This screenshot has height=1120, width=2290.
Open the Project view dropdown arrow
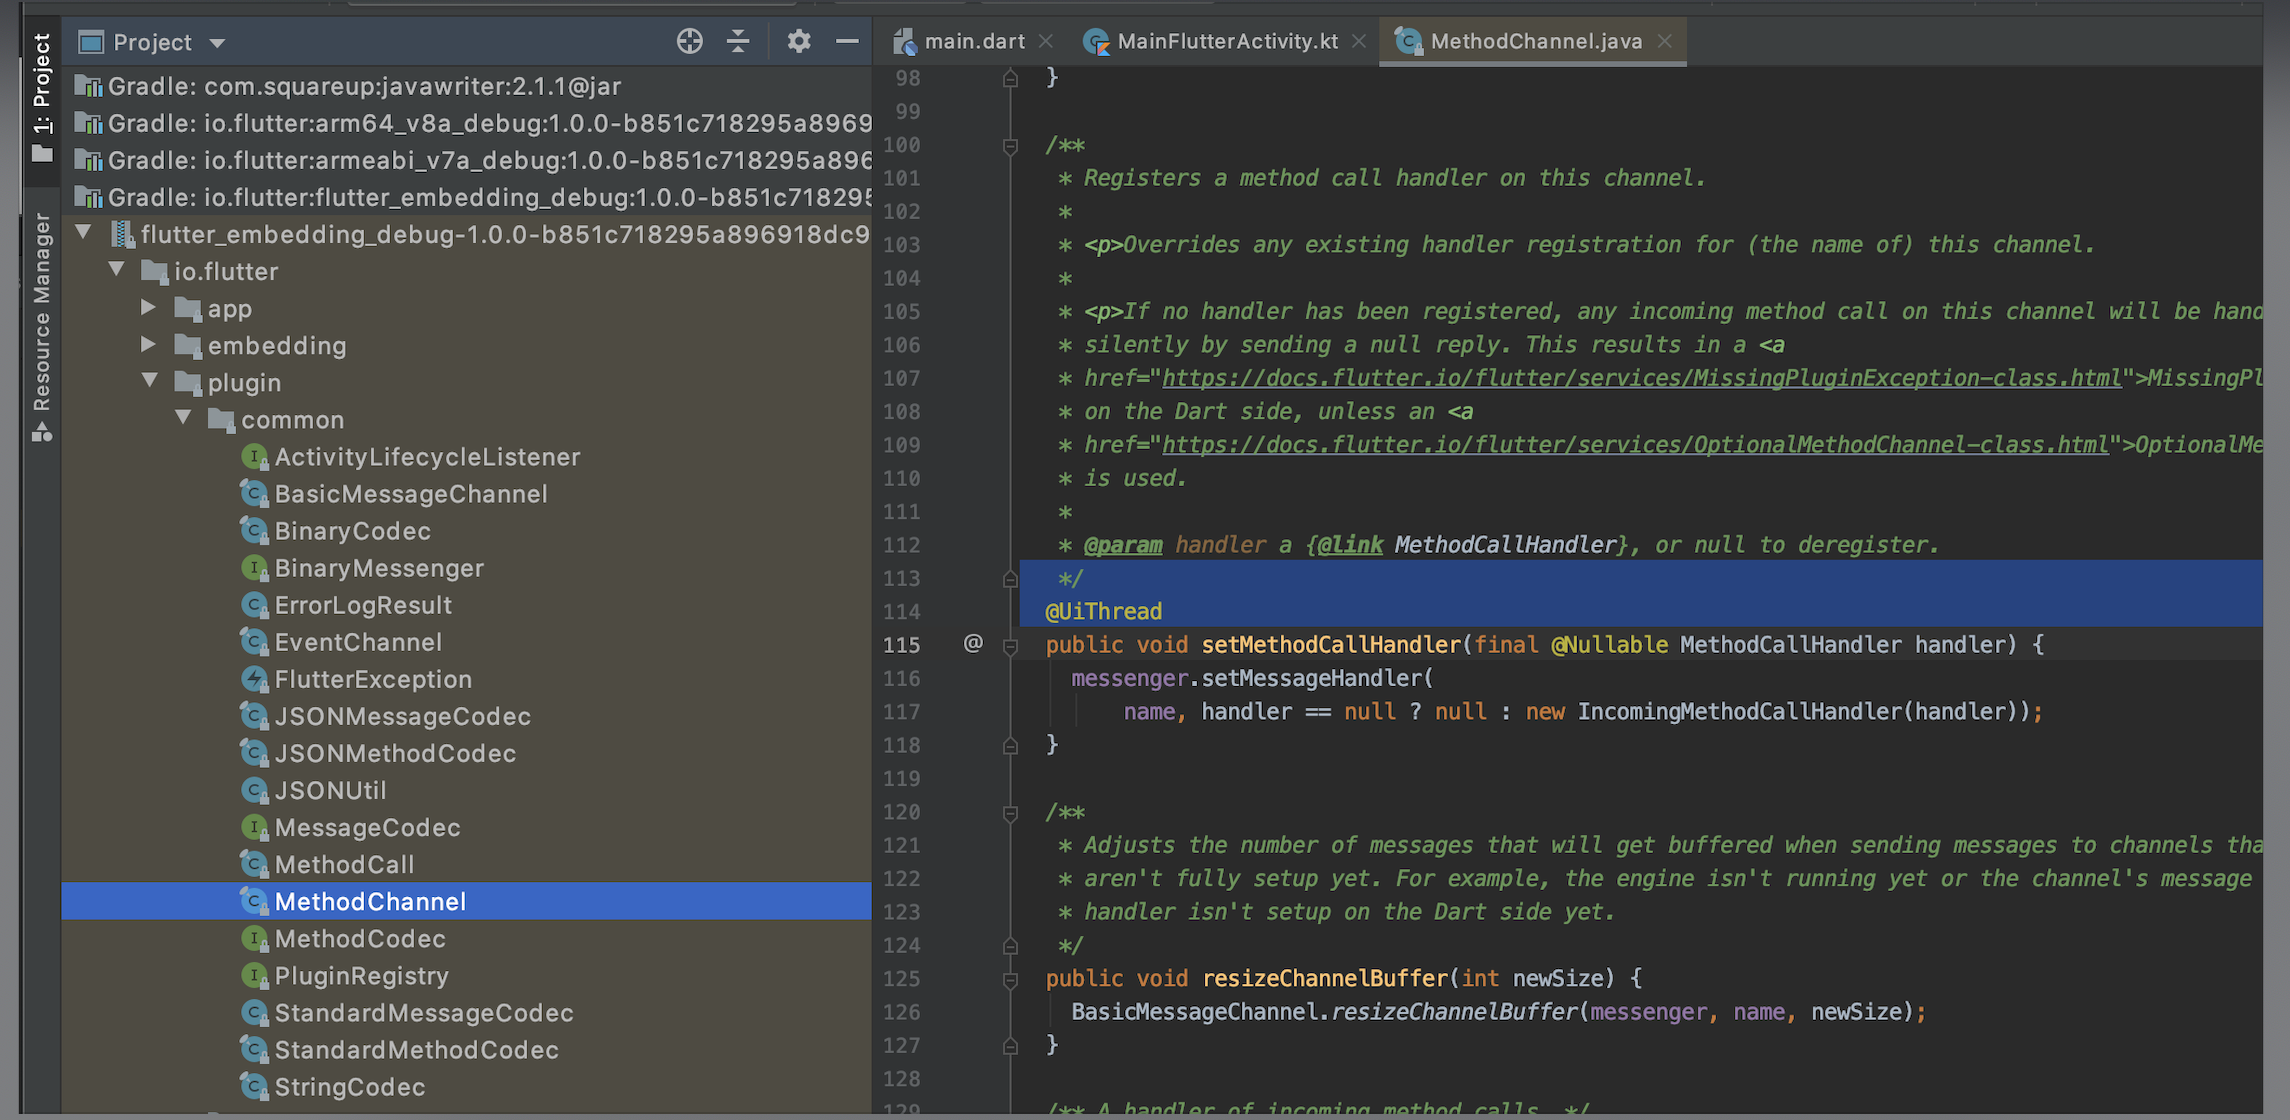[218, 42]
